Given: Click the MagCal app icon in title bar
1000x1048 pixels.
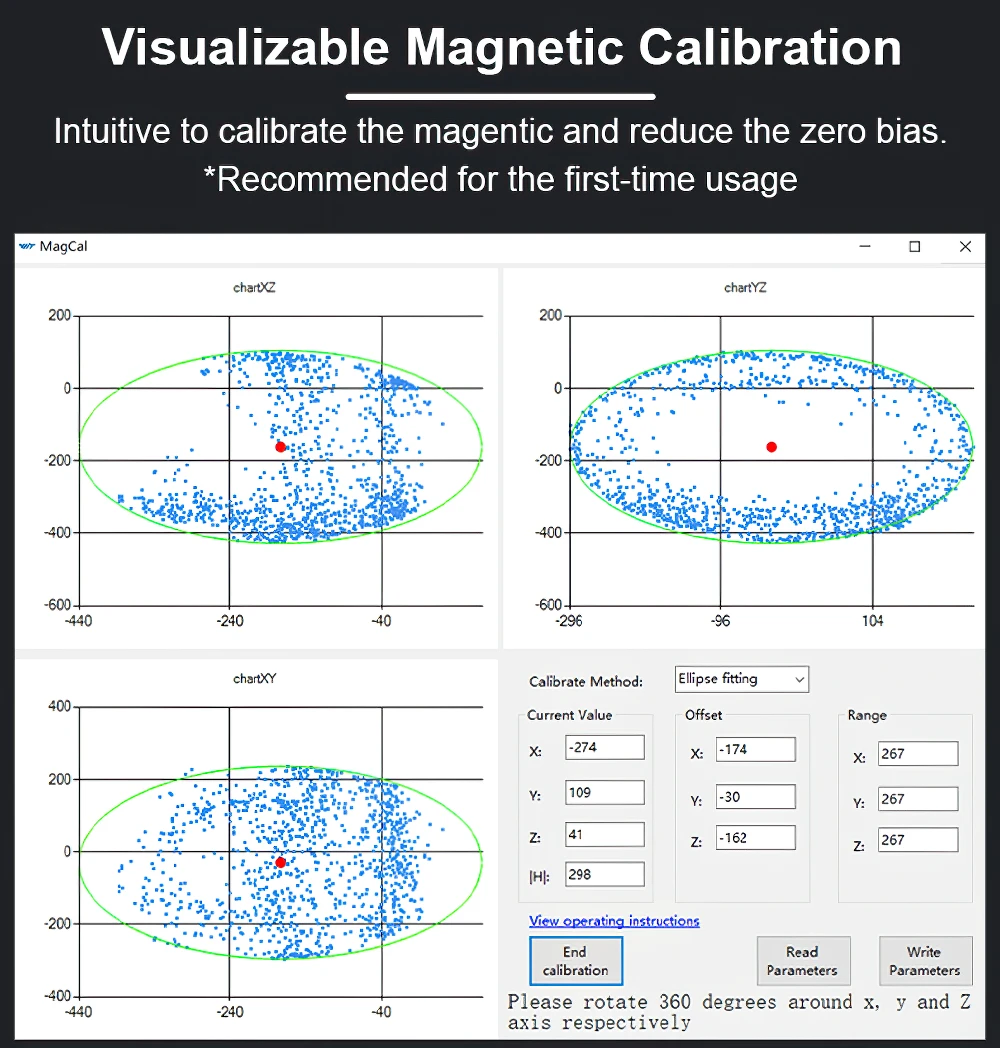Looking at the screenshot, I should pos(27,247).
